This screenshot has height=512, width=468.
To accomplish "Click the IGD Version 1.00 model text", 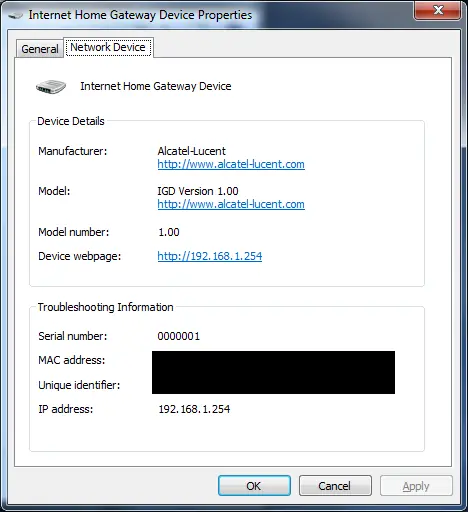I will (198, 191).
